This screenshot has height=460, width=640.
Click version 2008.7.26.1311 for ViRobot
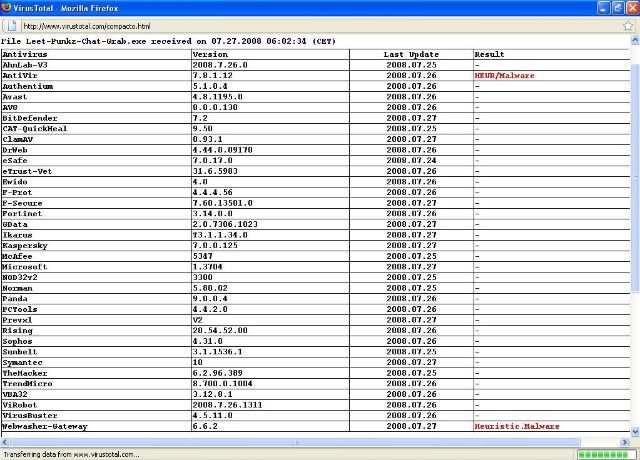tap(227, 405)
